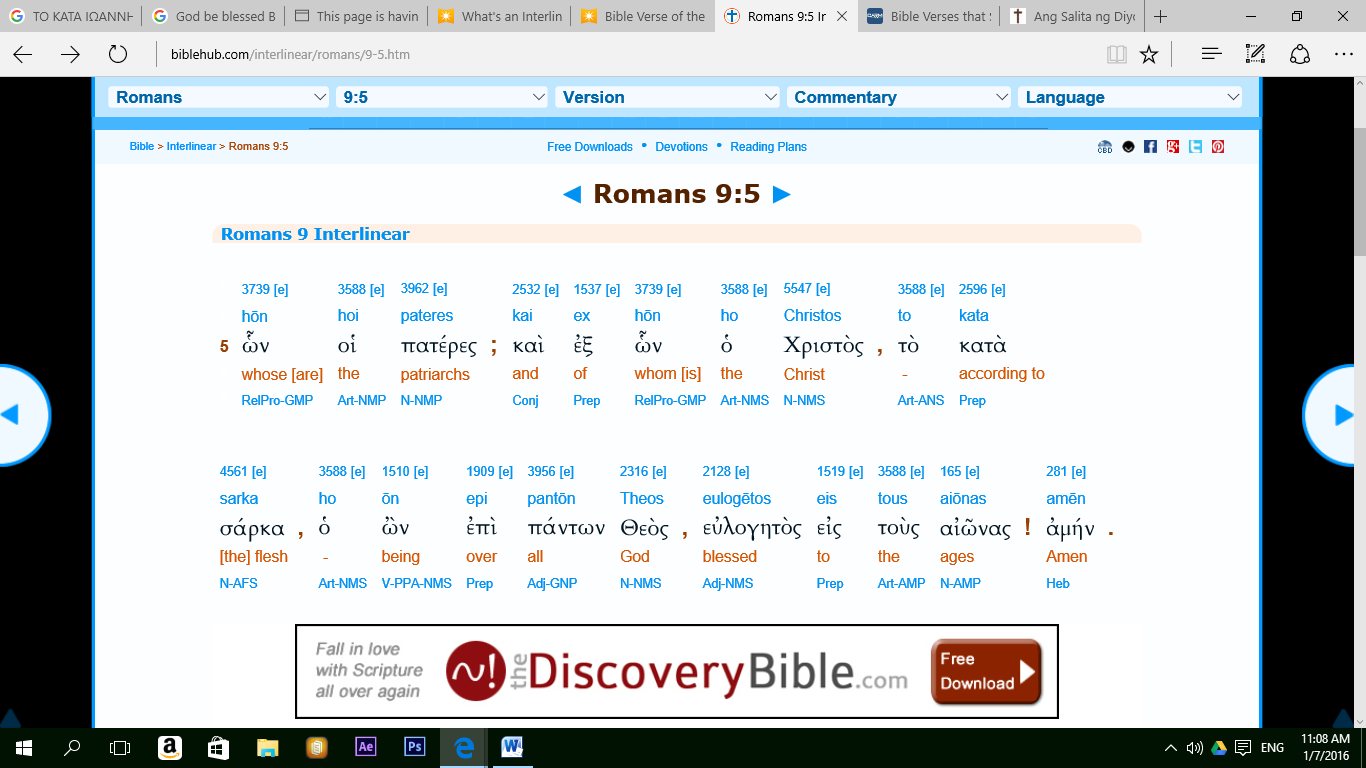Enable Reading view in Edge

coord(1115,54)
